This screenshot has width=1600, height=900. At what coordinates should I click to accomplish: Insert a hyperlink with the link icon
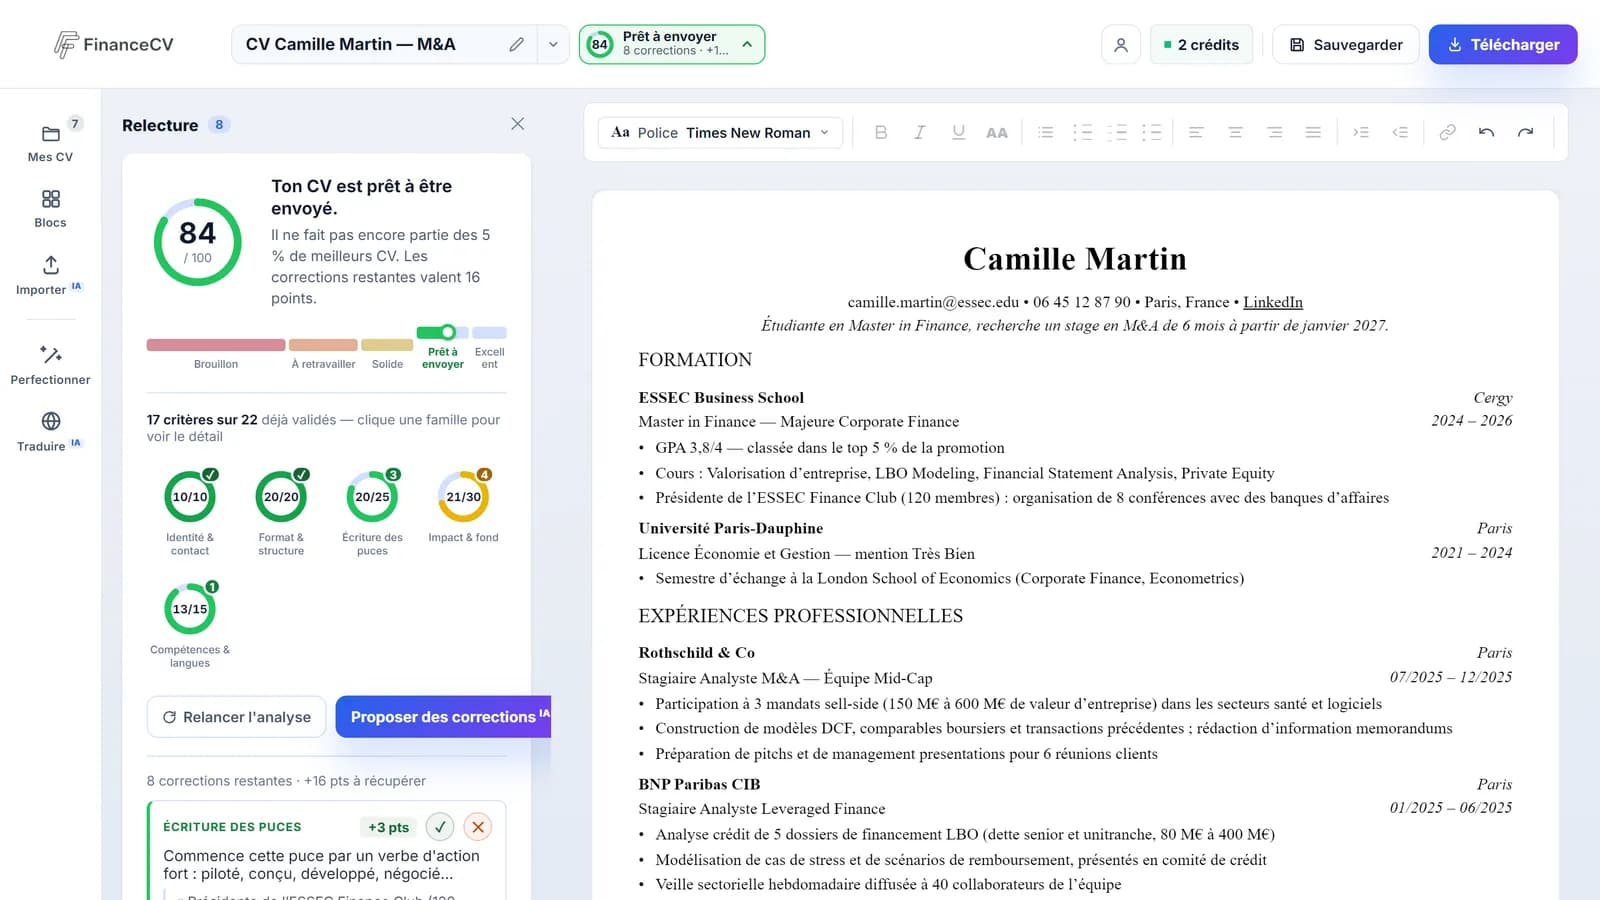[x=1447, y=132]
